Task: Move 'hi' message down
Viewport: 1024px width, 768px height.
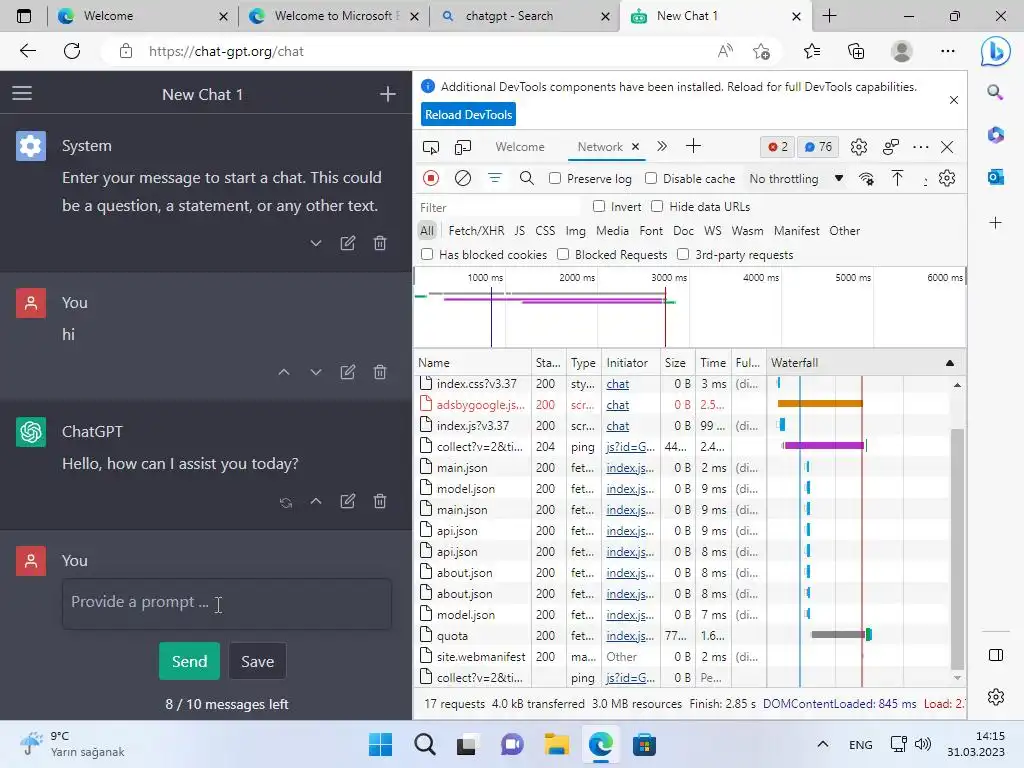Action: pyautogui.click(x=315, y=372)
